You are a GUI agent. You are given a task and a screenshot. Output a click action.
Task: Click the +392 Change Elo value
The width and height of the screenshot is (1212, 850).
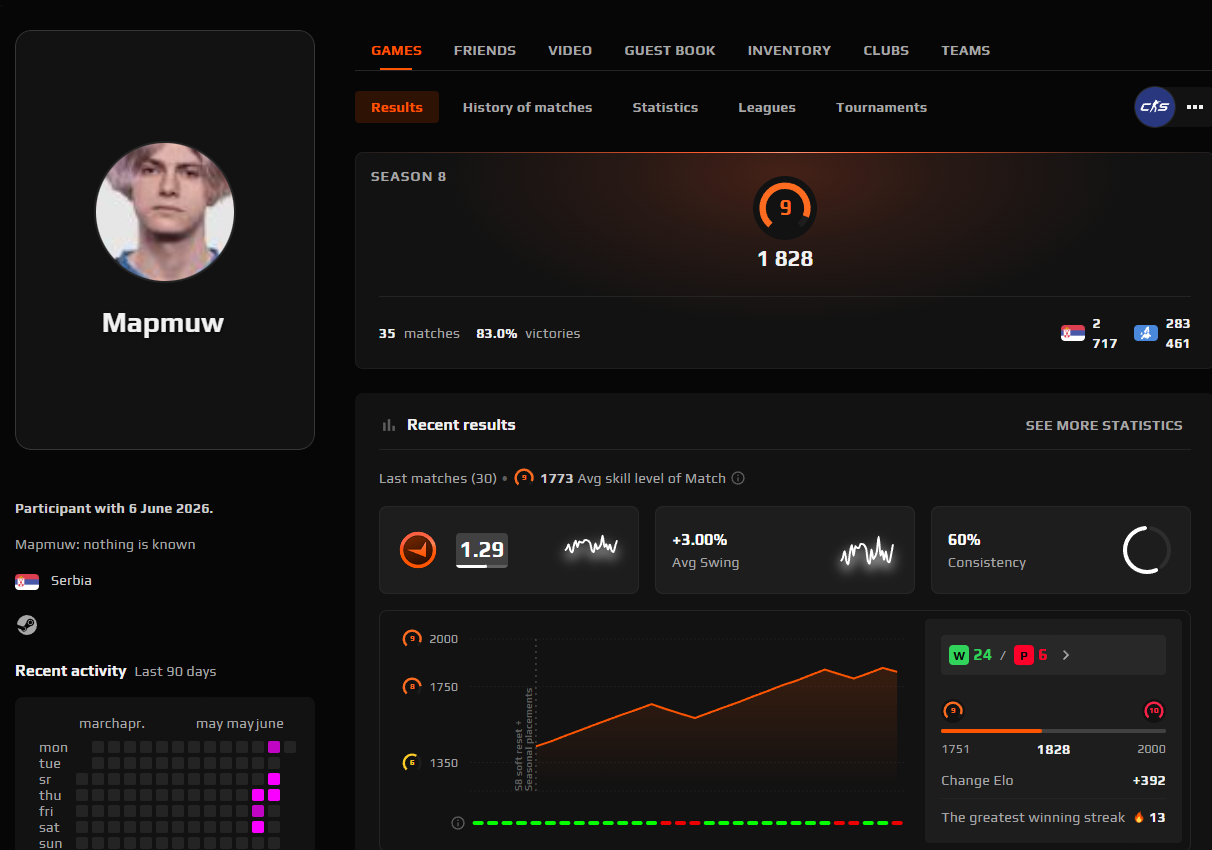tap(1149, 781)
